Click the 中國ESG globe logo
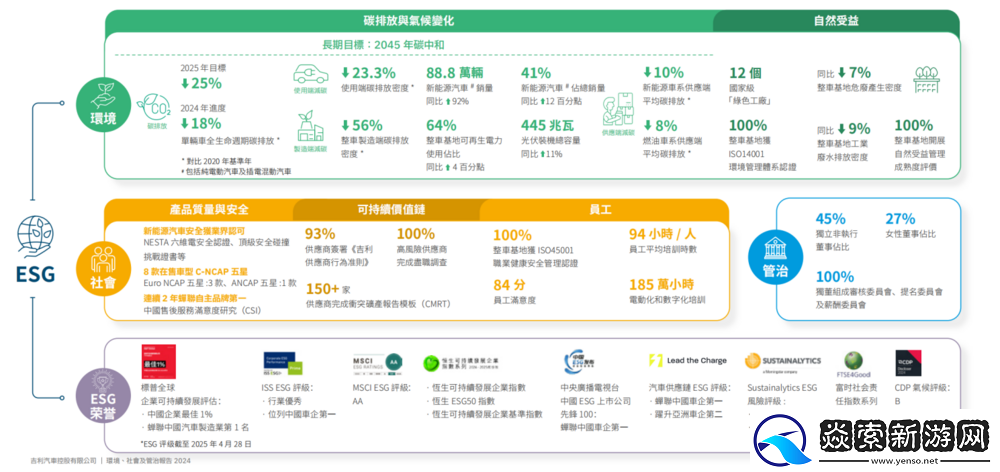The image size is (1000, 472). pyautogui.click(x=579, y=364)
